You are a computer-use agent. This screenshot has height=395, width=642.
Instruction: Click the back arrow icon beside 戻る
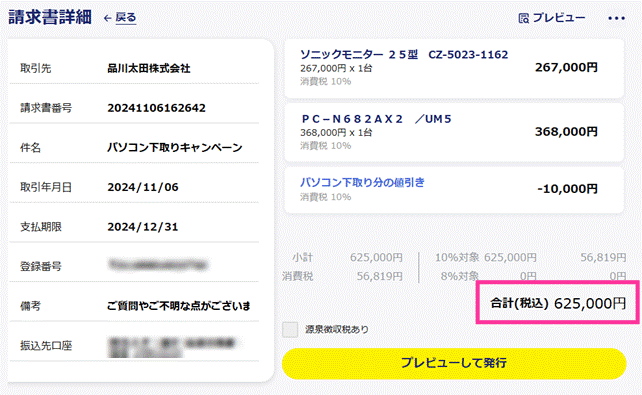click(108, 18)
